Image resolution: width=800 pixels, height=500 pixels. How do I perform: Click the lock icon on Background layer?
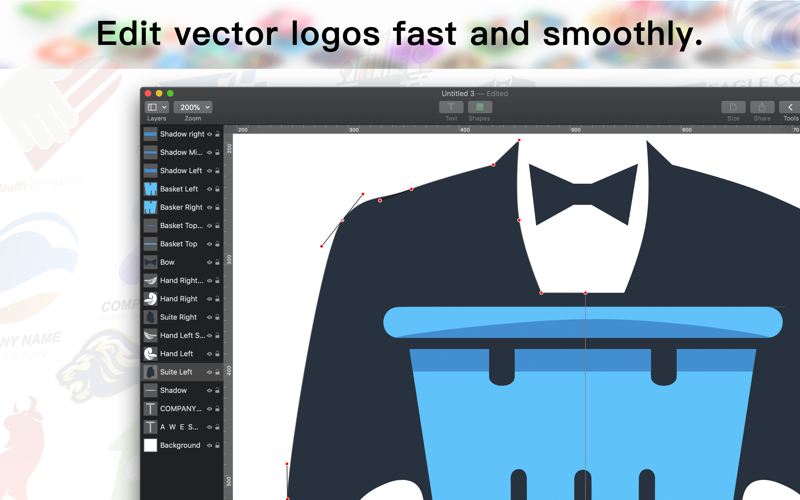point(217,445)
